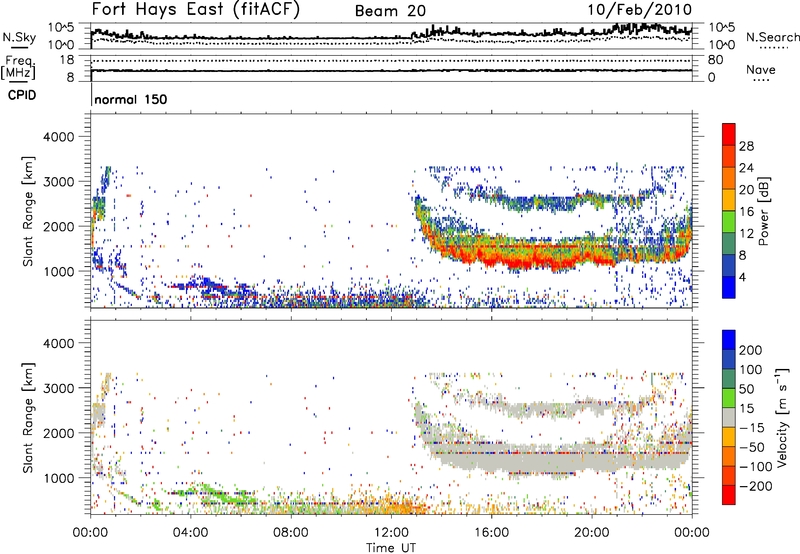Screen dimensions: 800x554
Task: Click the "08:00" time tick label
Action: (x=291, y=533)
